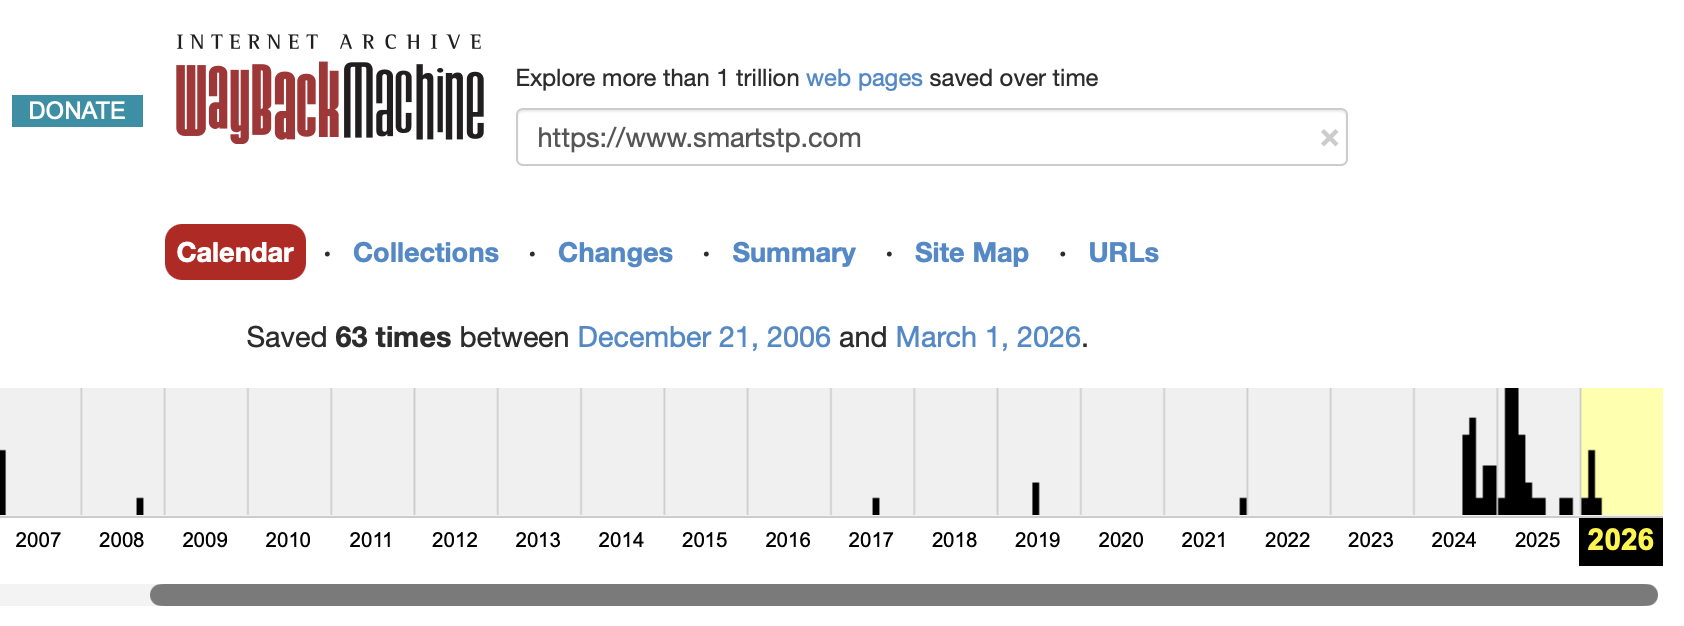Select year 2008 on the timeline
This screenshot has width=1684, height=626.
[122, 540]
